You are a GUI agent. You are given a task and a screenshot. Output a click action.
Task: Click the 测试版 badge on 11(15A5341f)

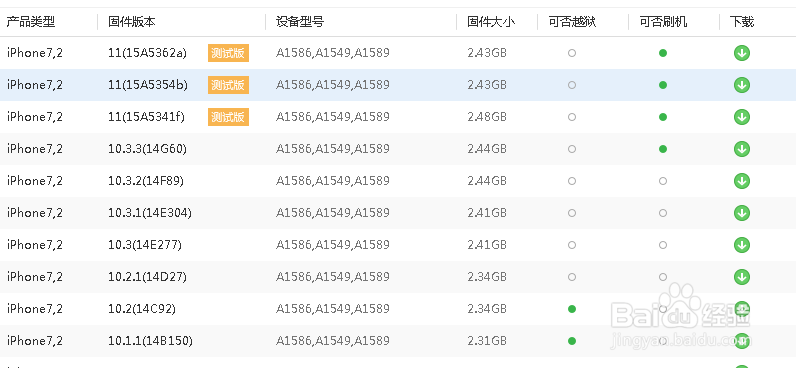[228, 117]
